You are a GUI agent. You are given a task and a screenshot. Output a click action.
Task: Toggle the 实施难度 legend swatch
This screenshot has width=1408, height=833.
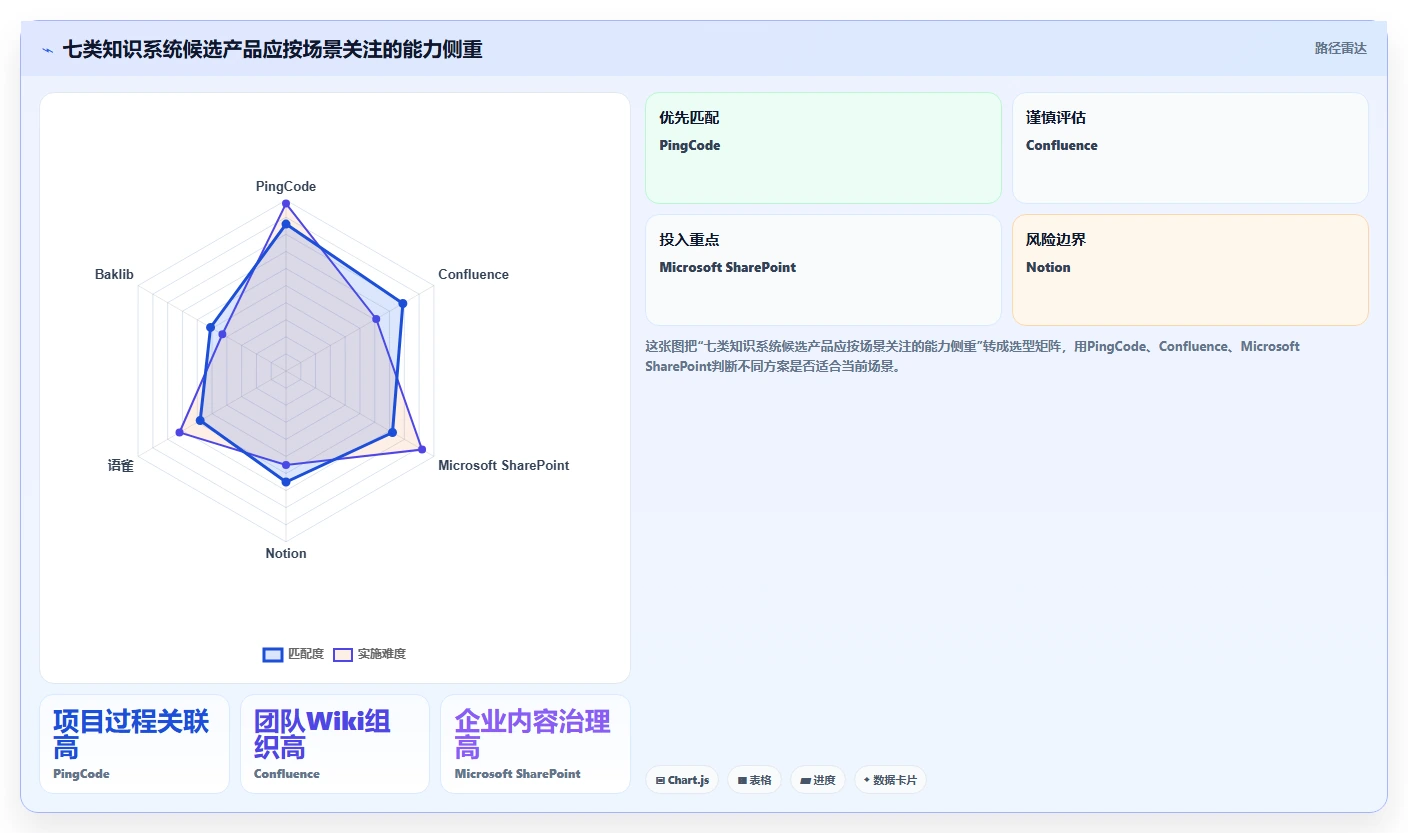343,654
